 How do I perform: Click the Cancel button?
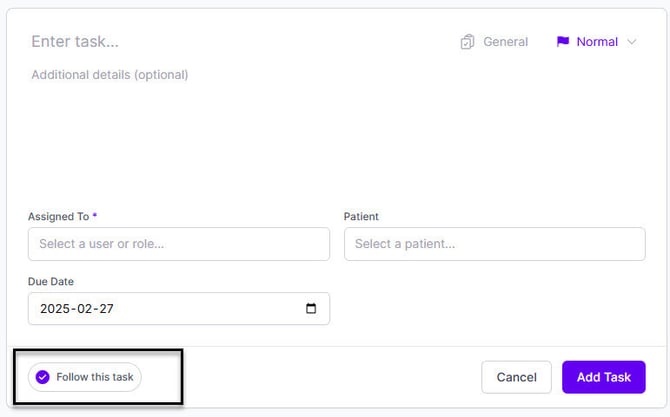tap(516, 377)
